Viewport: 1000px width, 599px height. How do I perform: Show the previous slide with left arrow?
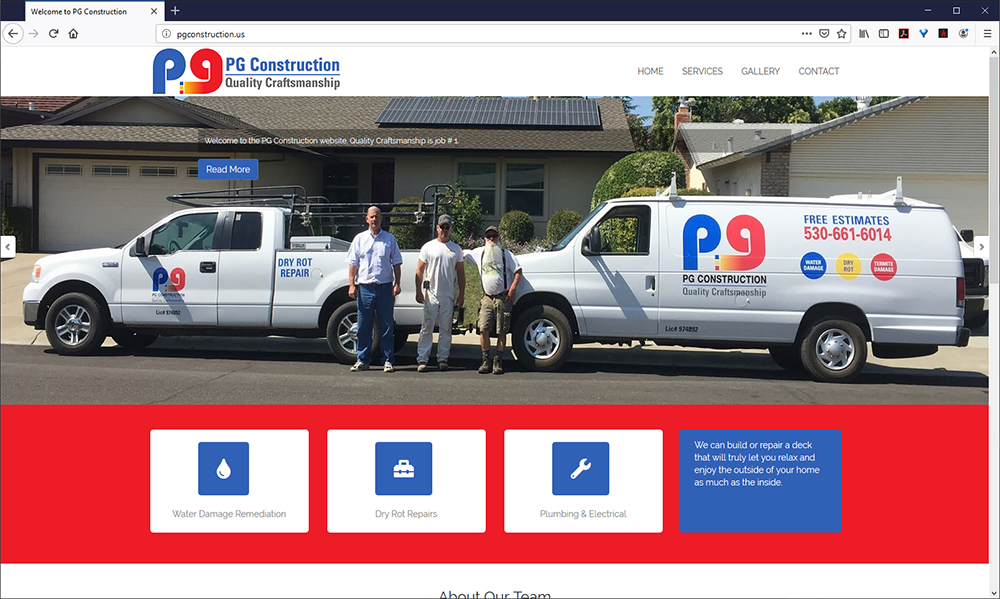(8, 247)
